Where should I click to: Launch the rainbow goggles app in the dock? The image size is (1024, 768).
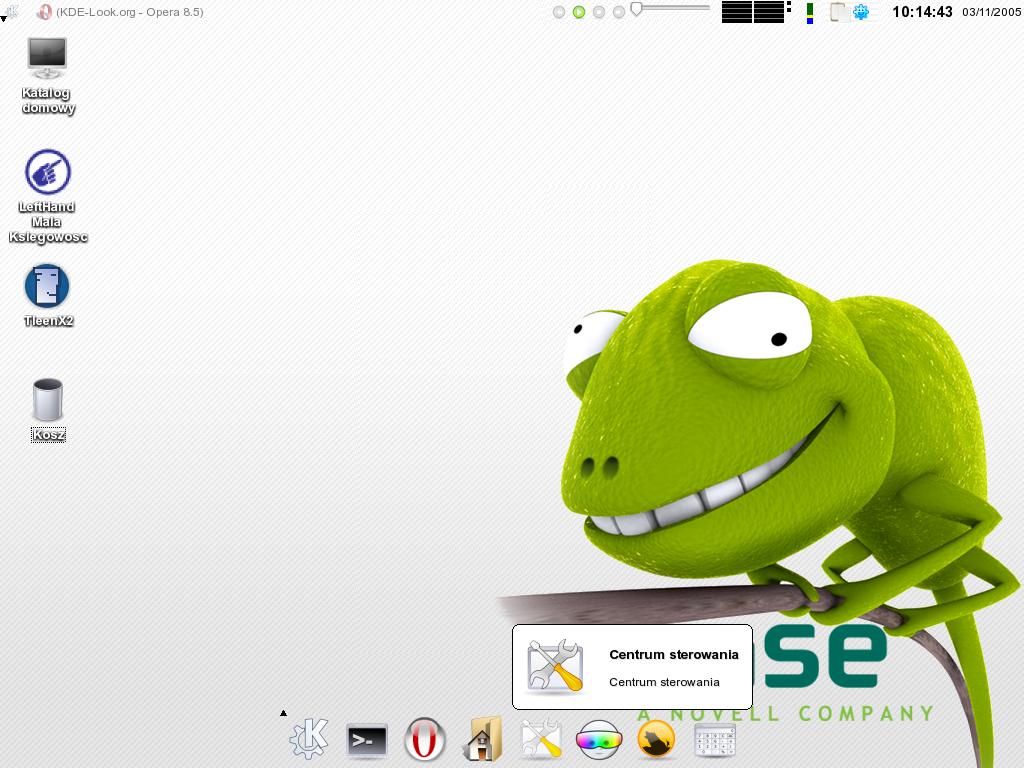(598, 740)
